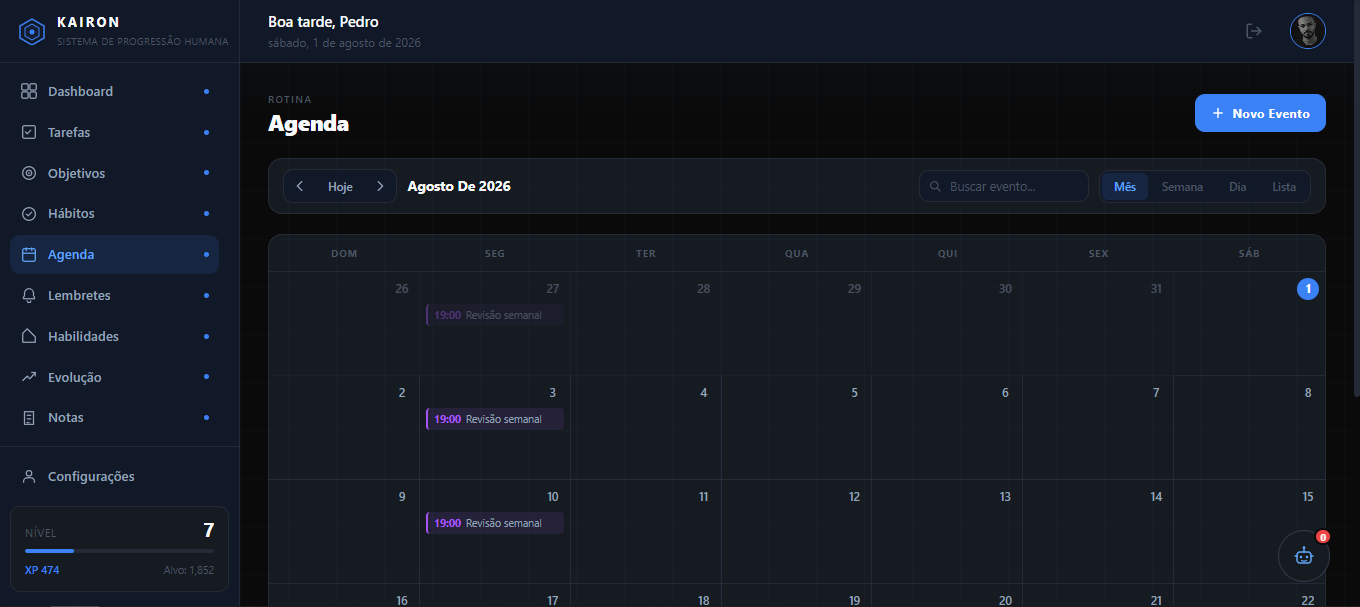The width and height of the screenshot is (1360, 607).
Task: Click the date text sábado, 1 de agosto
Action: [344, 43]
